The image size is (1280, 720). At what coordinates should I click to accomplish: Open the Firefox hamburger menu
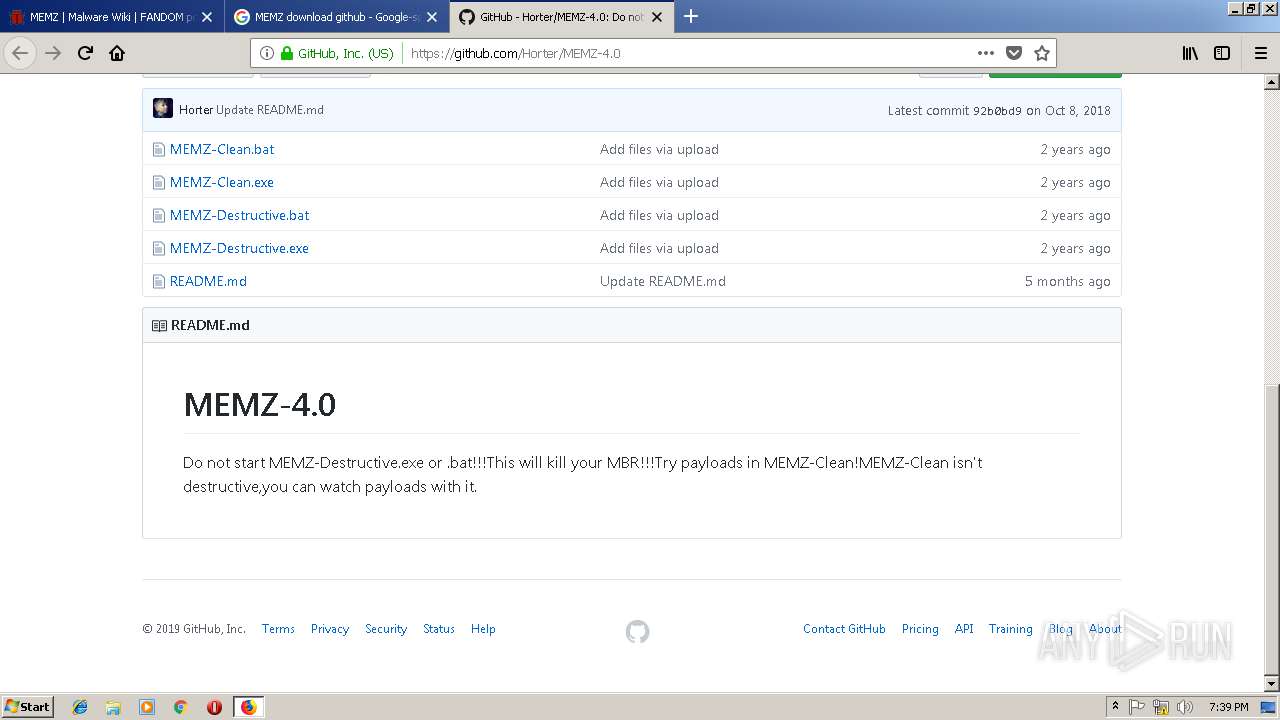click(x=1260, y=53)
